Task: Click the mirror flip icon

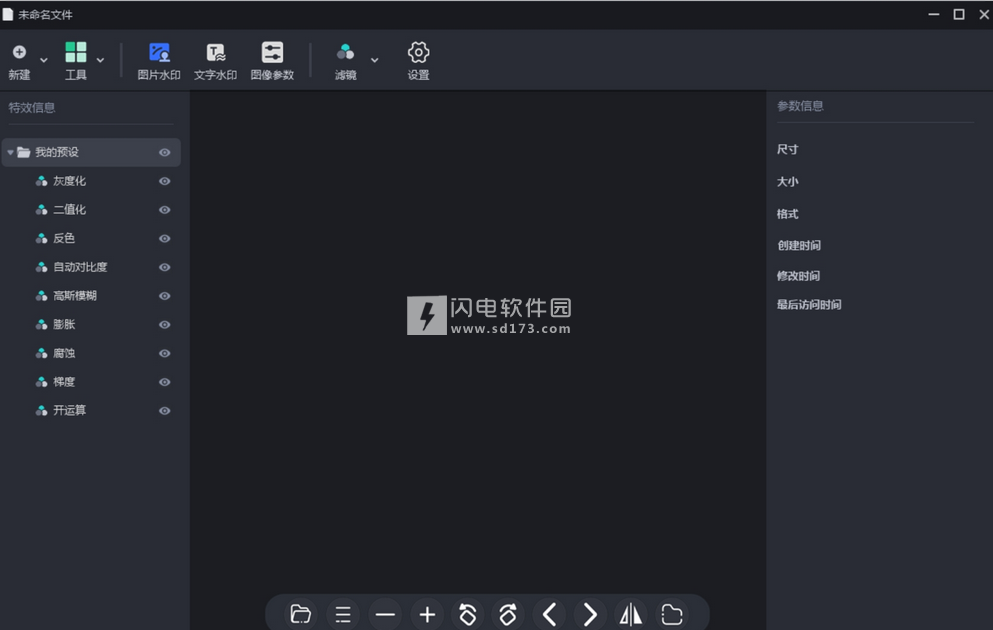Action: pyautogui.click(x=631, y=614)
